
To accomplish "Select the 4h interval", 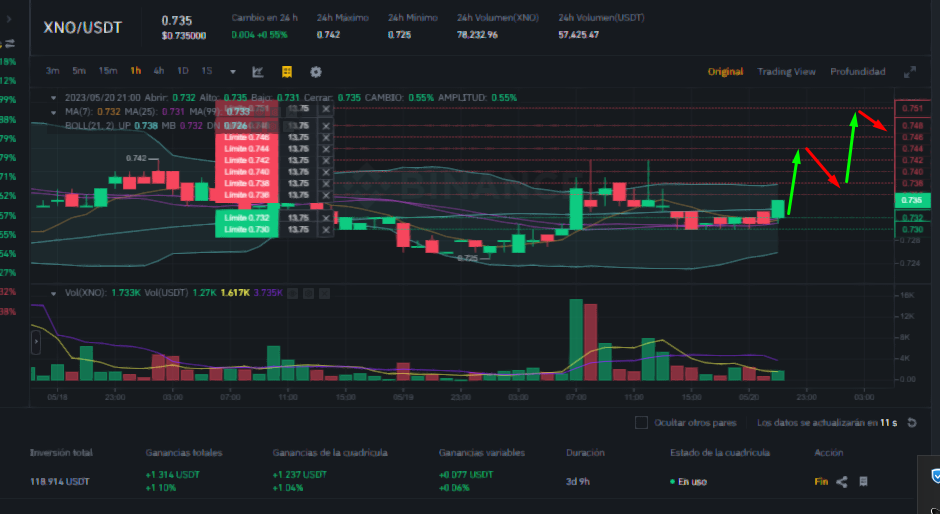I will tap(159, 71).
